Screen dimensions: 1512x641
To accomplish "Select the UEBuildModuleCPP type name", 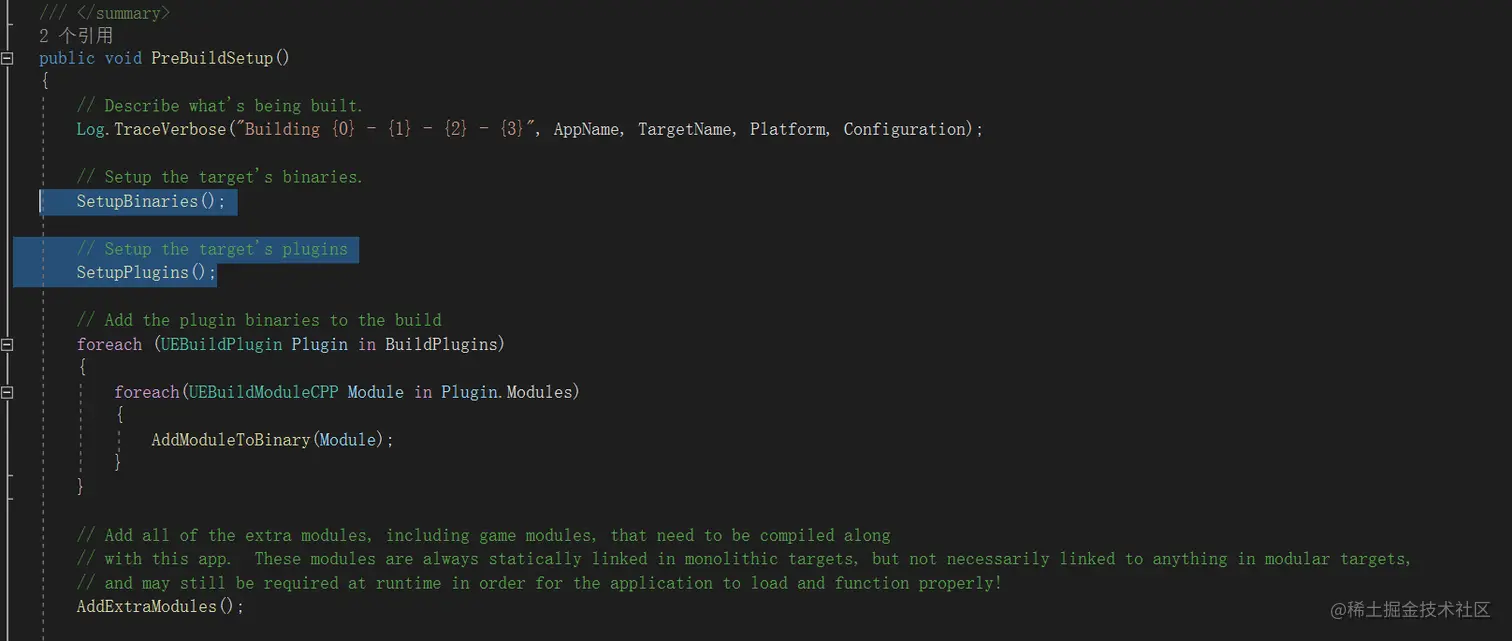I will 263,392.
